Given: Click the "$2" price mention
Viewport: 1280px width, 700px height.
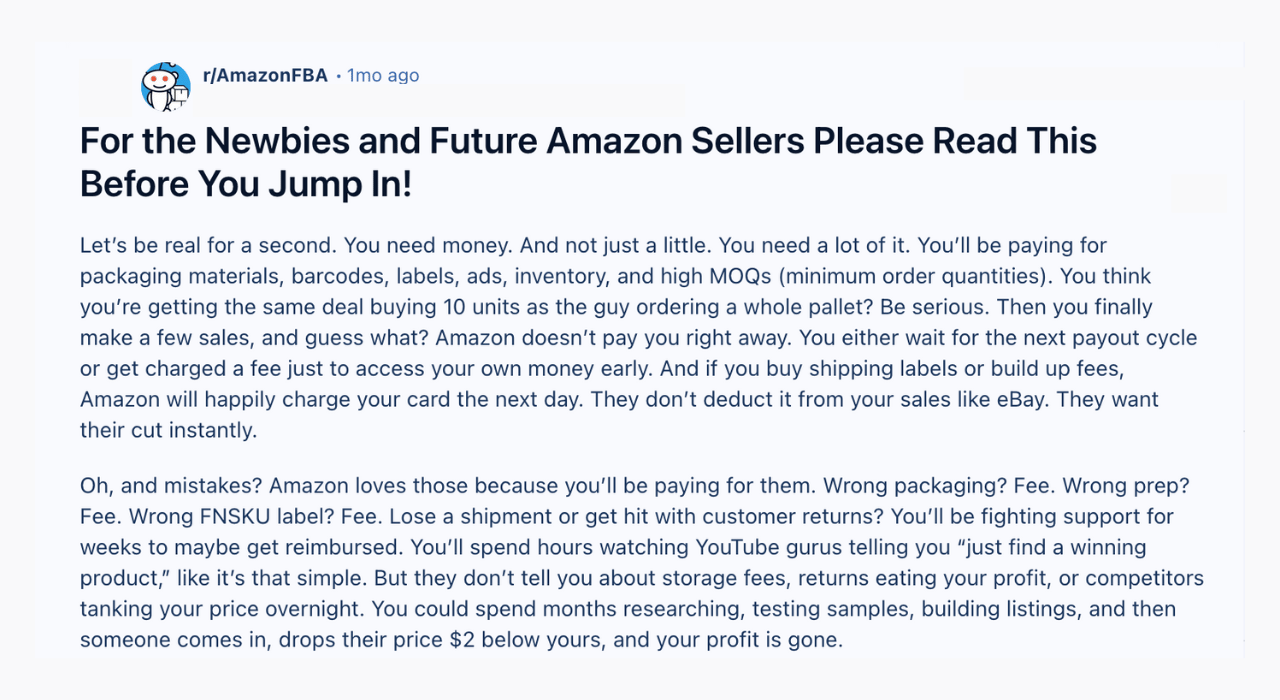Looking at the screenshot, I should (535, 640).
